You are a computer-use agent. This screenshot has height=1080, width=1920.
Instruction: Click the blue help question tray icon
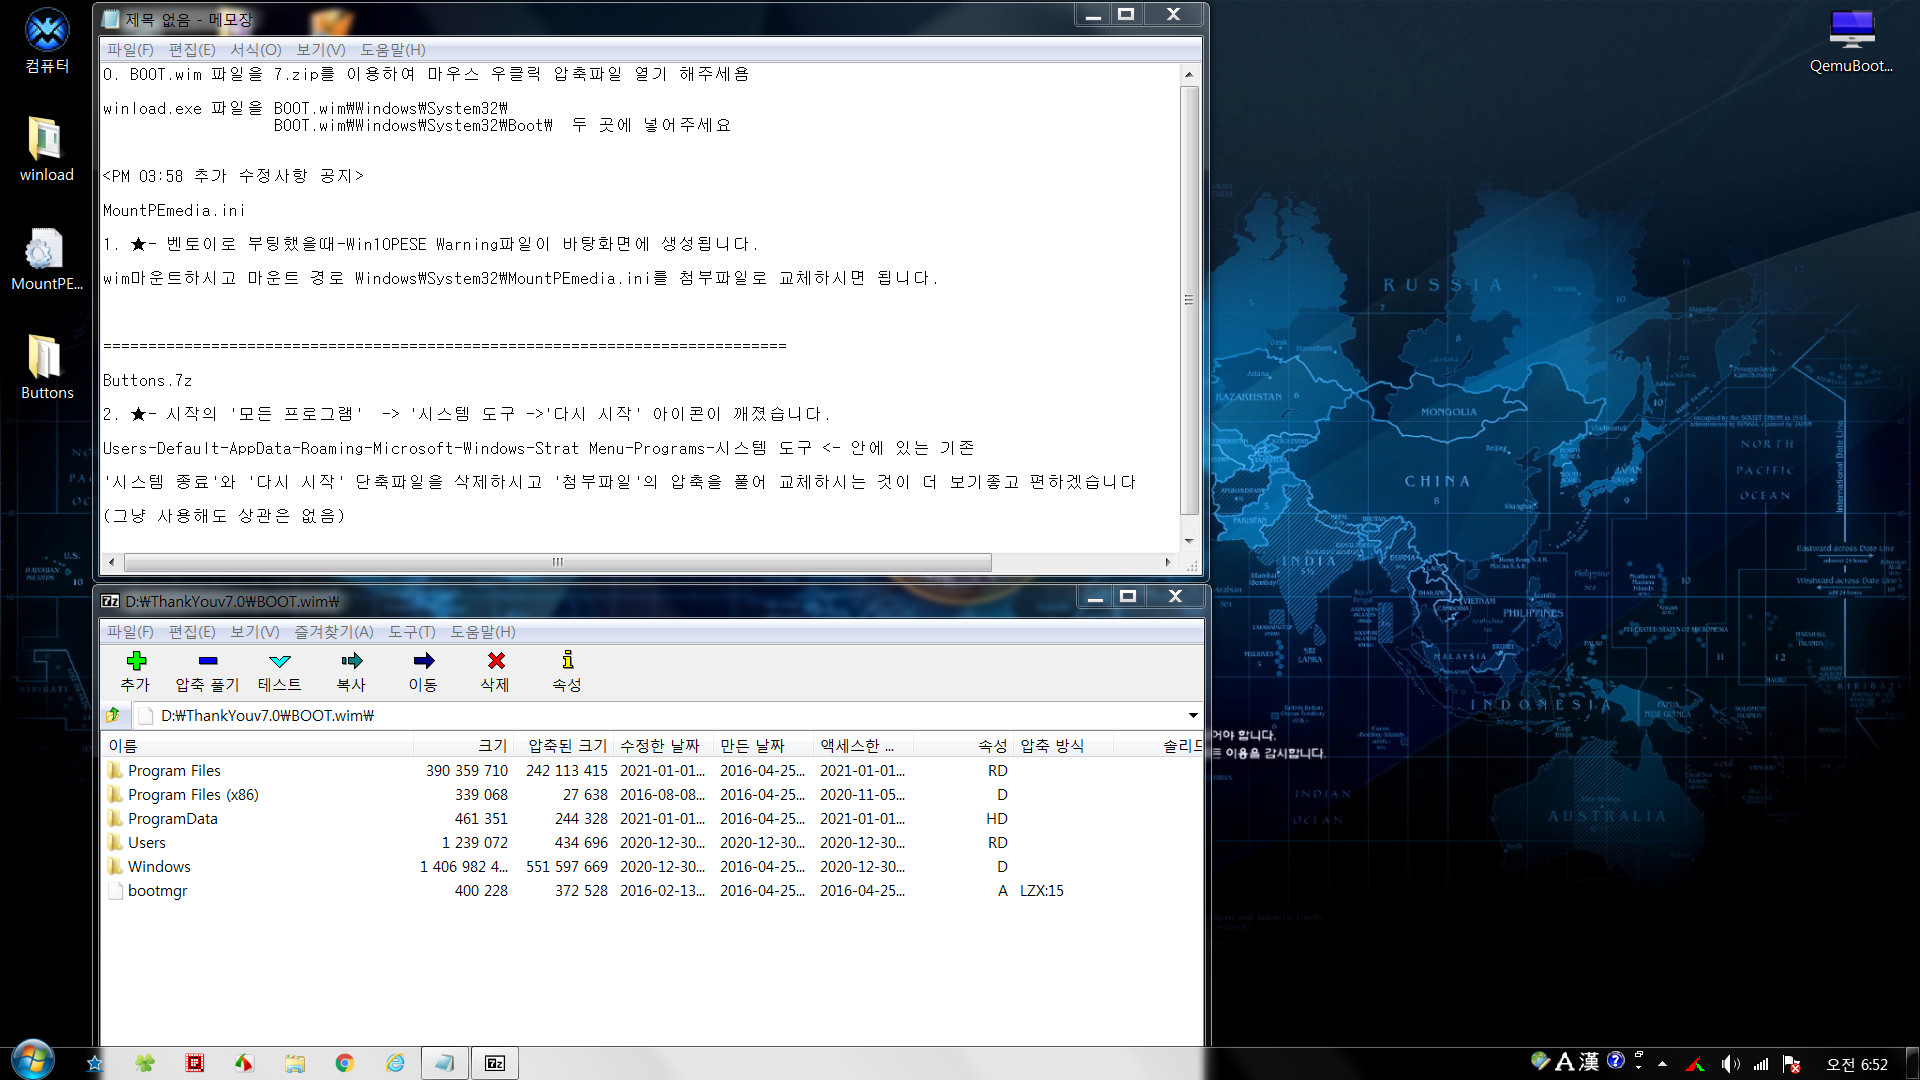point(1615,1061)
